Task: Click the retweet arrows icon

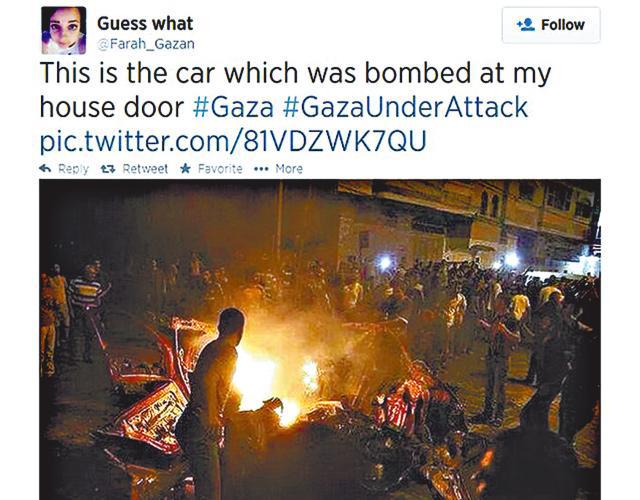Action: (109, 169)
